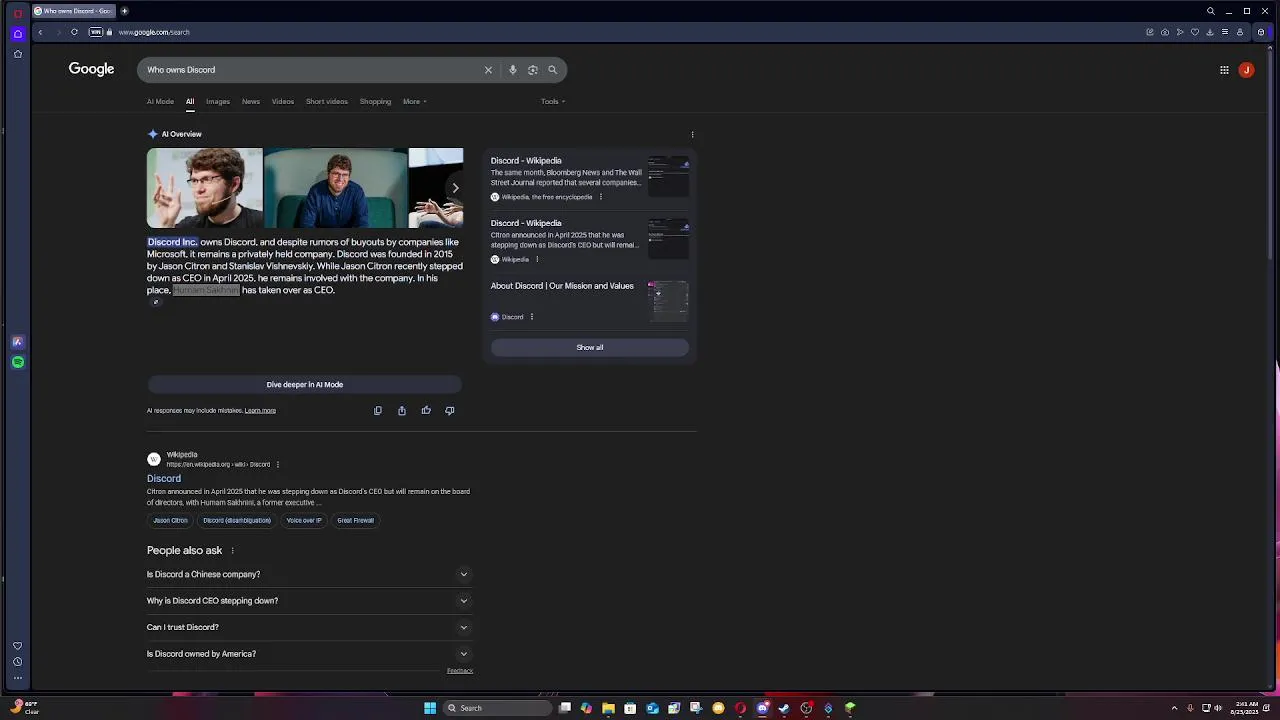The width and height of the screenshot is (1280, 720).
Task: Open the Google account avatar J
Action: pos(1246,70)
